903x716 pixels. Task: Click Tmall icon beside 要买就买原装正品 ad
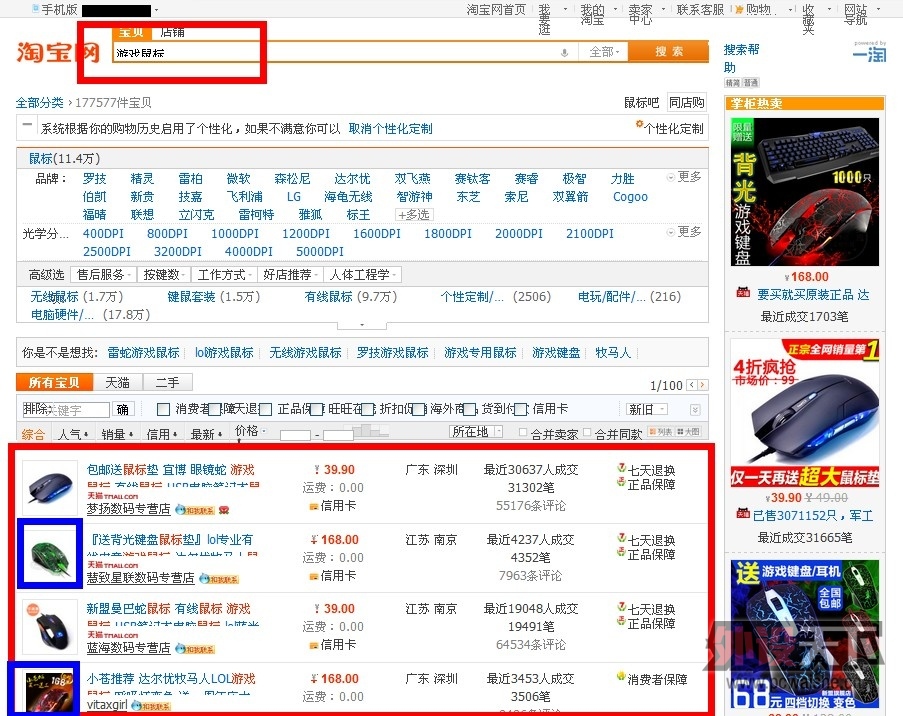(743, 293)
